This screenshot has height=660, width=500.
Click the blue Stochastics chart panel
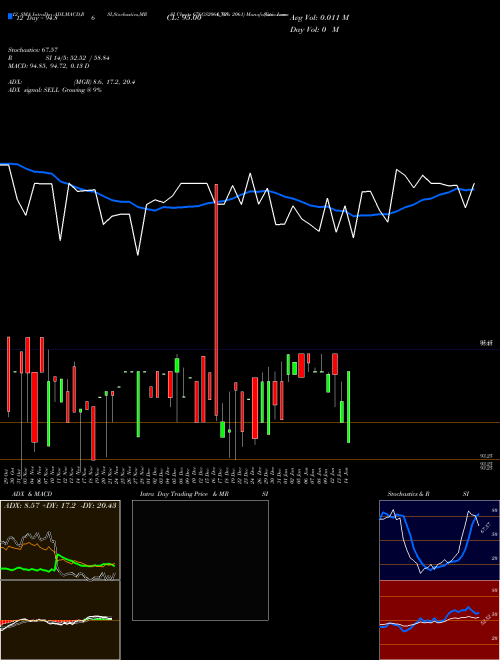[439, 540]
